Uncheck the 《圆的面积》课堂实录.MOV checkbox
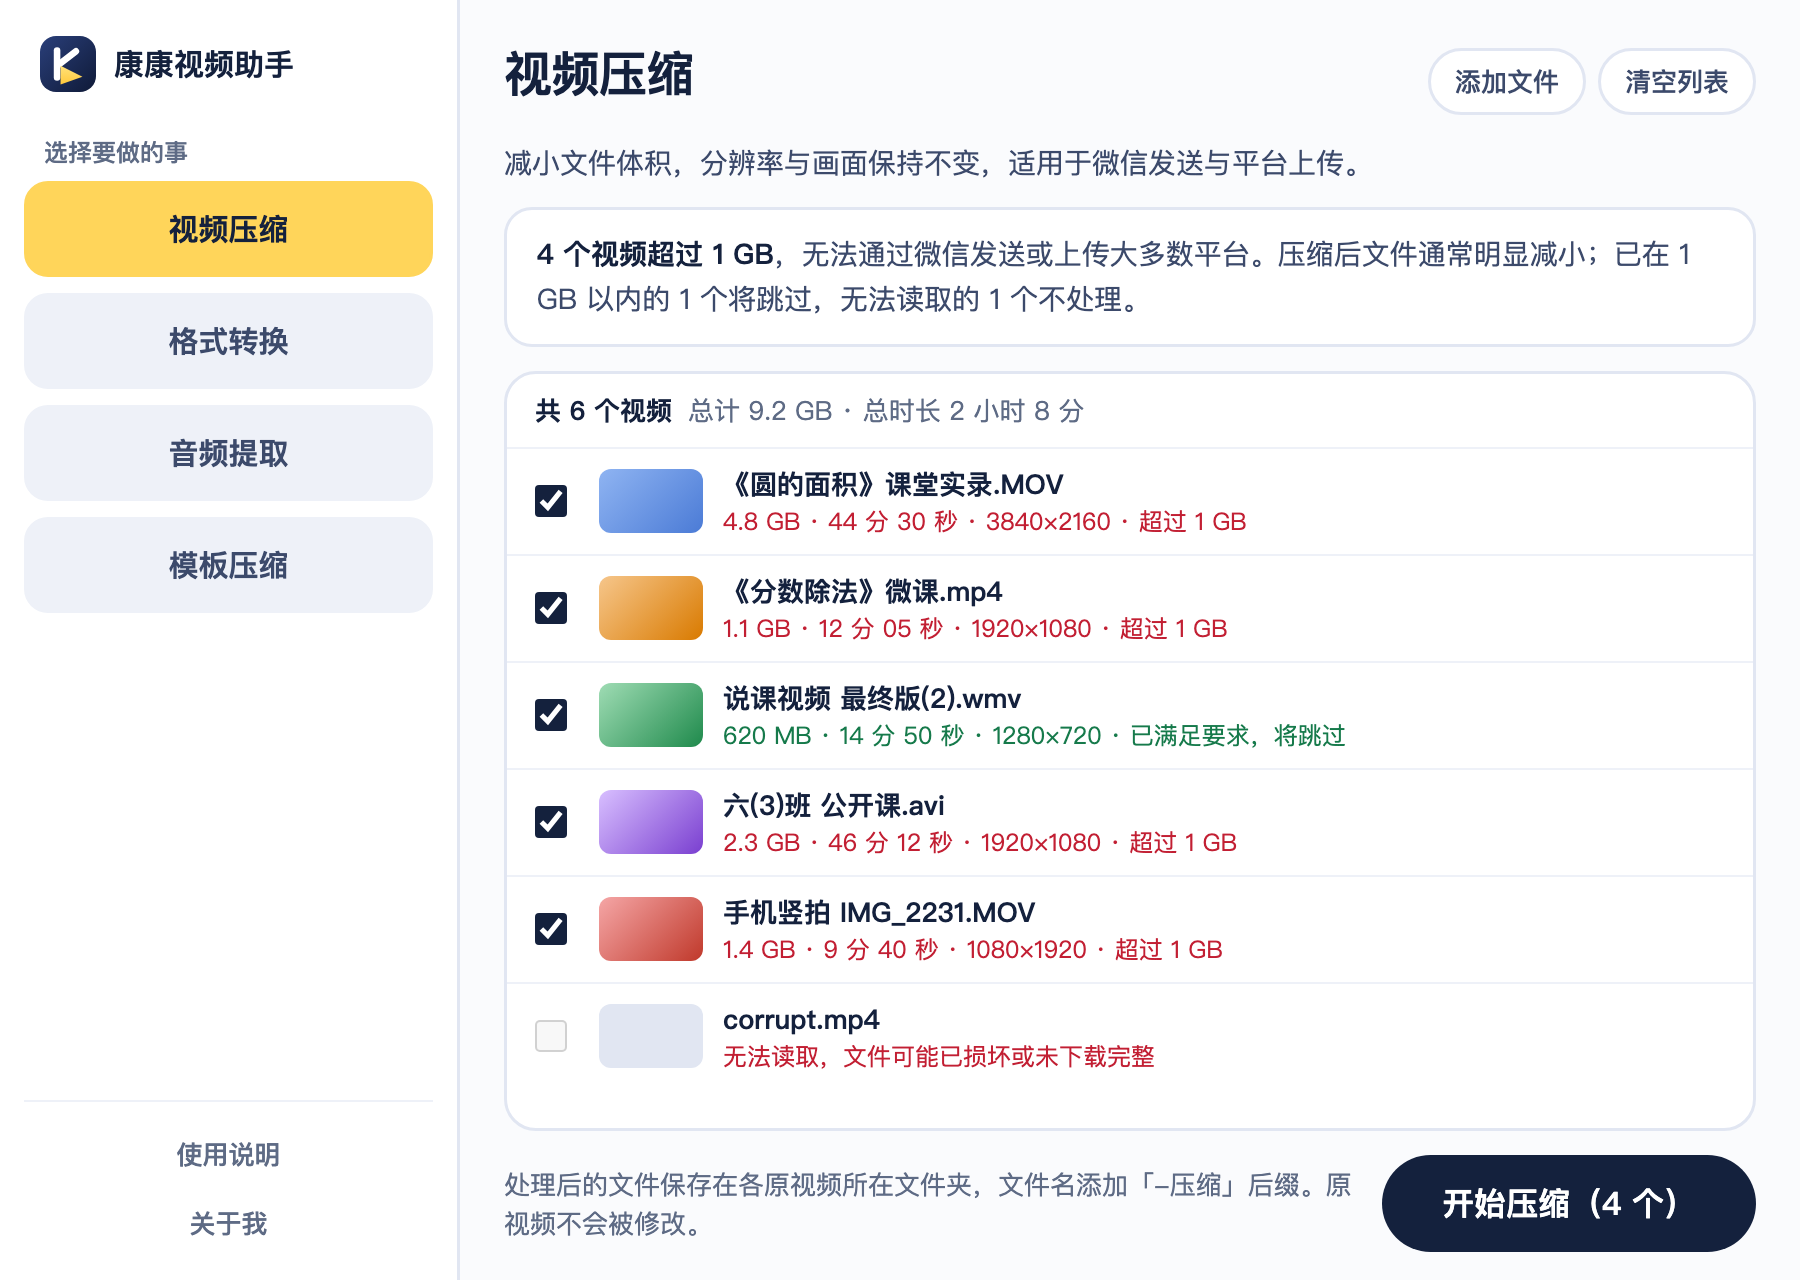 (551, 501)
